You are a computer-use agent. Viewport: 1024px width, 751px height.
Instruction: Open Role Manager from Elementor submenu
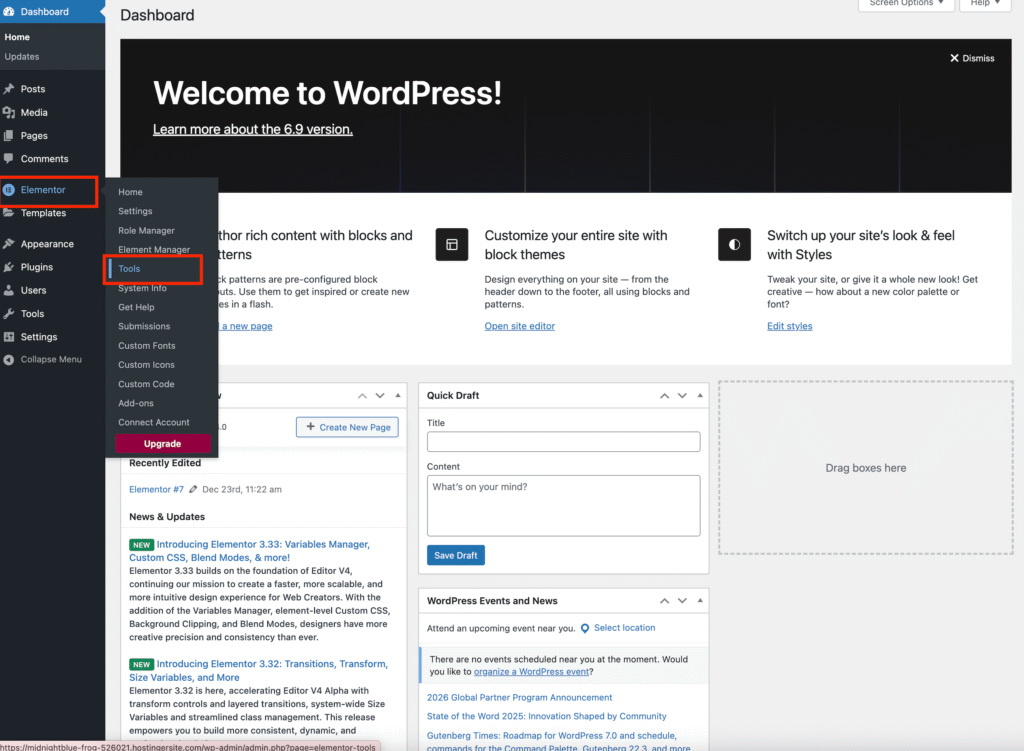click(x=146, y=231)
